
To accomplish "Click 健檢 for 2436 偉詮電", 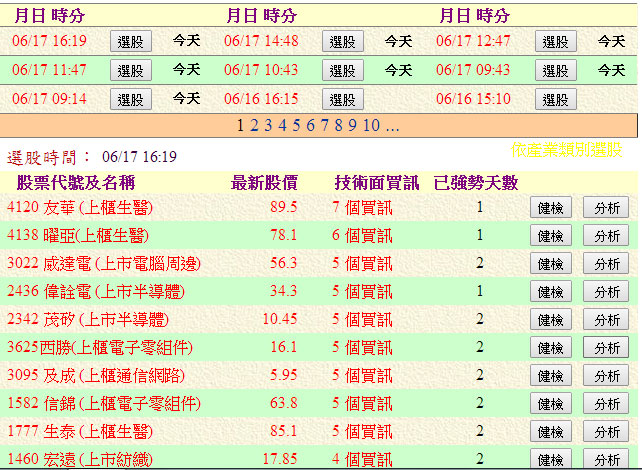I will [551, 291].
